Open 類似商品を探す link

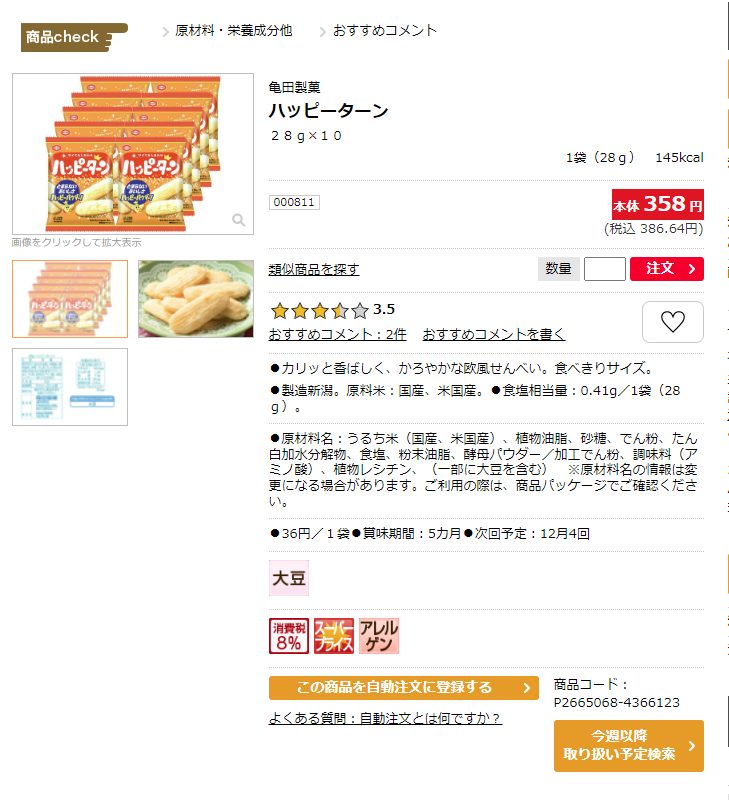click(x=314, y=269)
